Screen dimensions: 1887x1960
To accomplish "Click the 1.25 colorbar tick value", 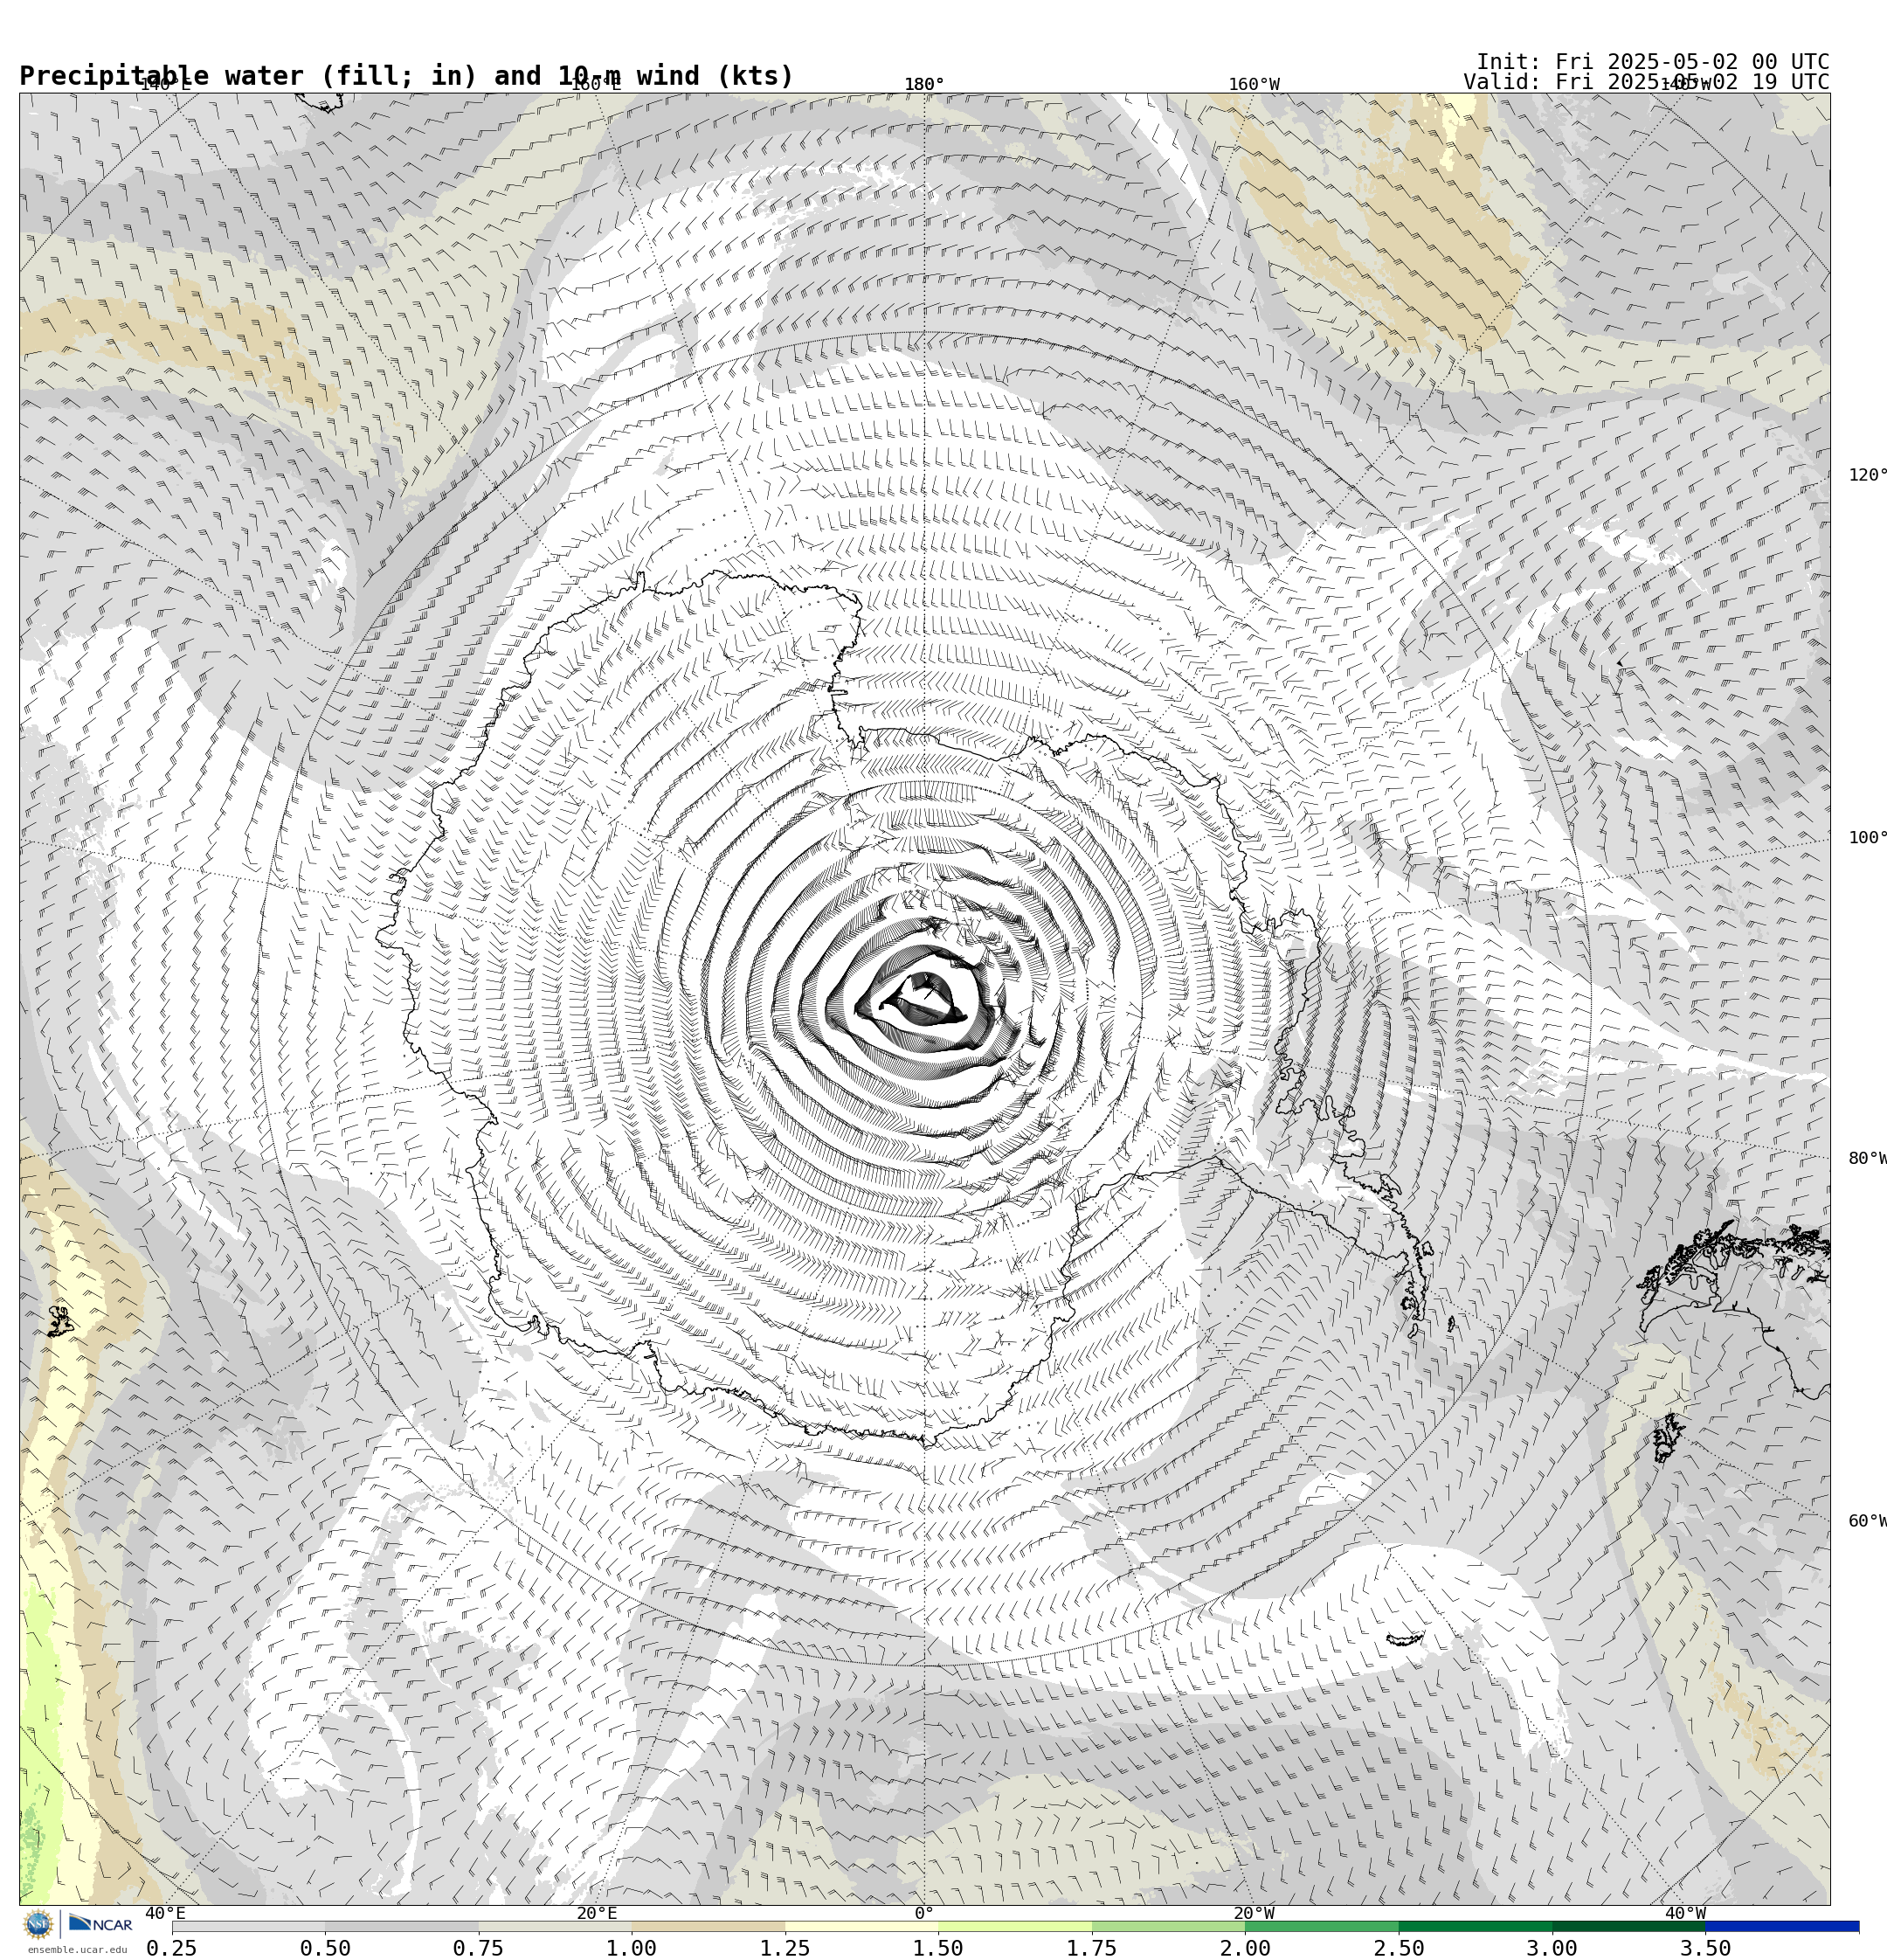I will [785, 1948].
